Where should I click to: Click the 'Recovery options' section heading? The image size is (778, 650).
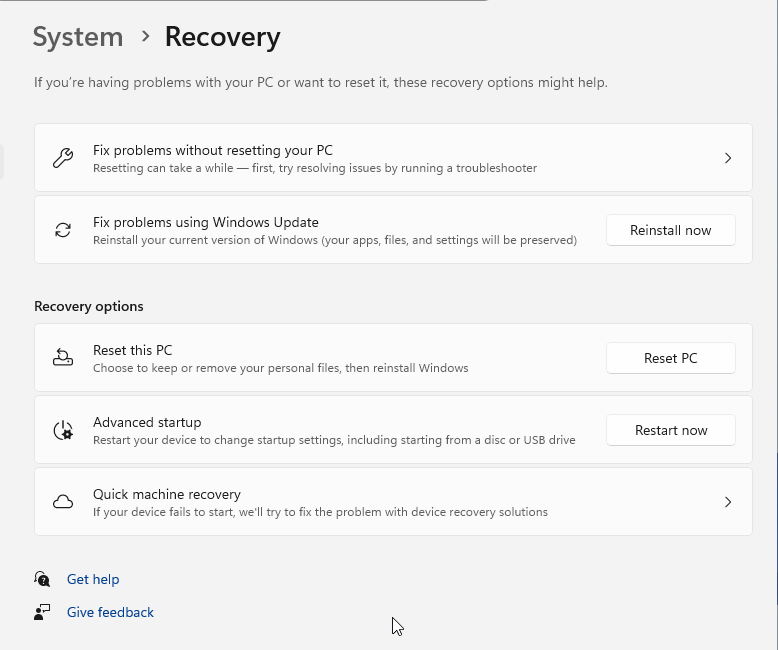coord(89,306)
